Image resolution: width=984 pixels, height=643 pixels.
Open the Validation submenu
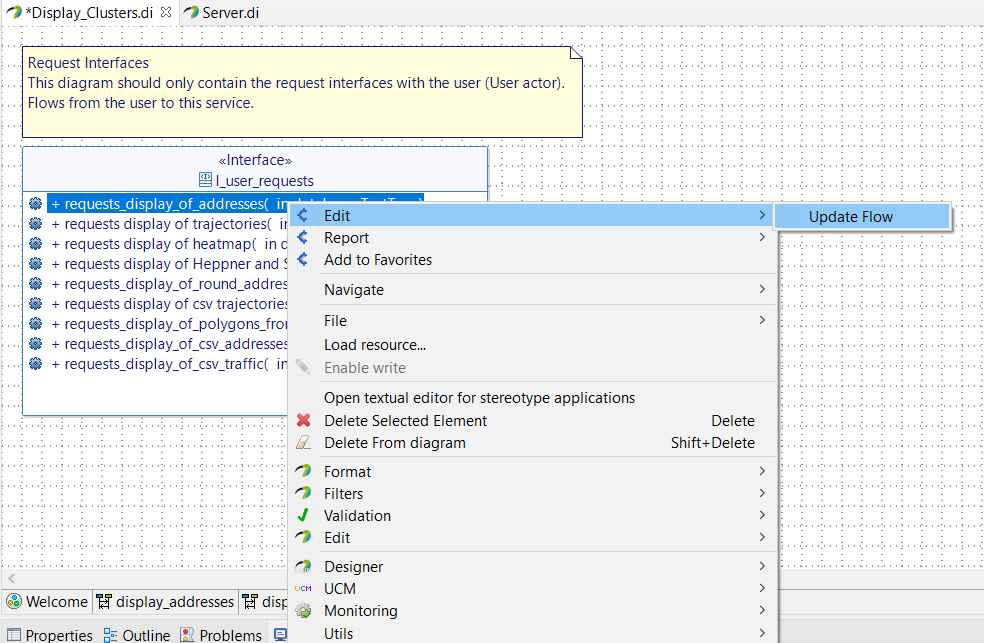pyautogui.click(x=533, y=516)
